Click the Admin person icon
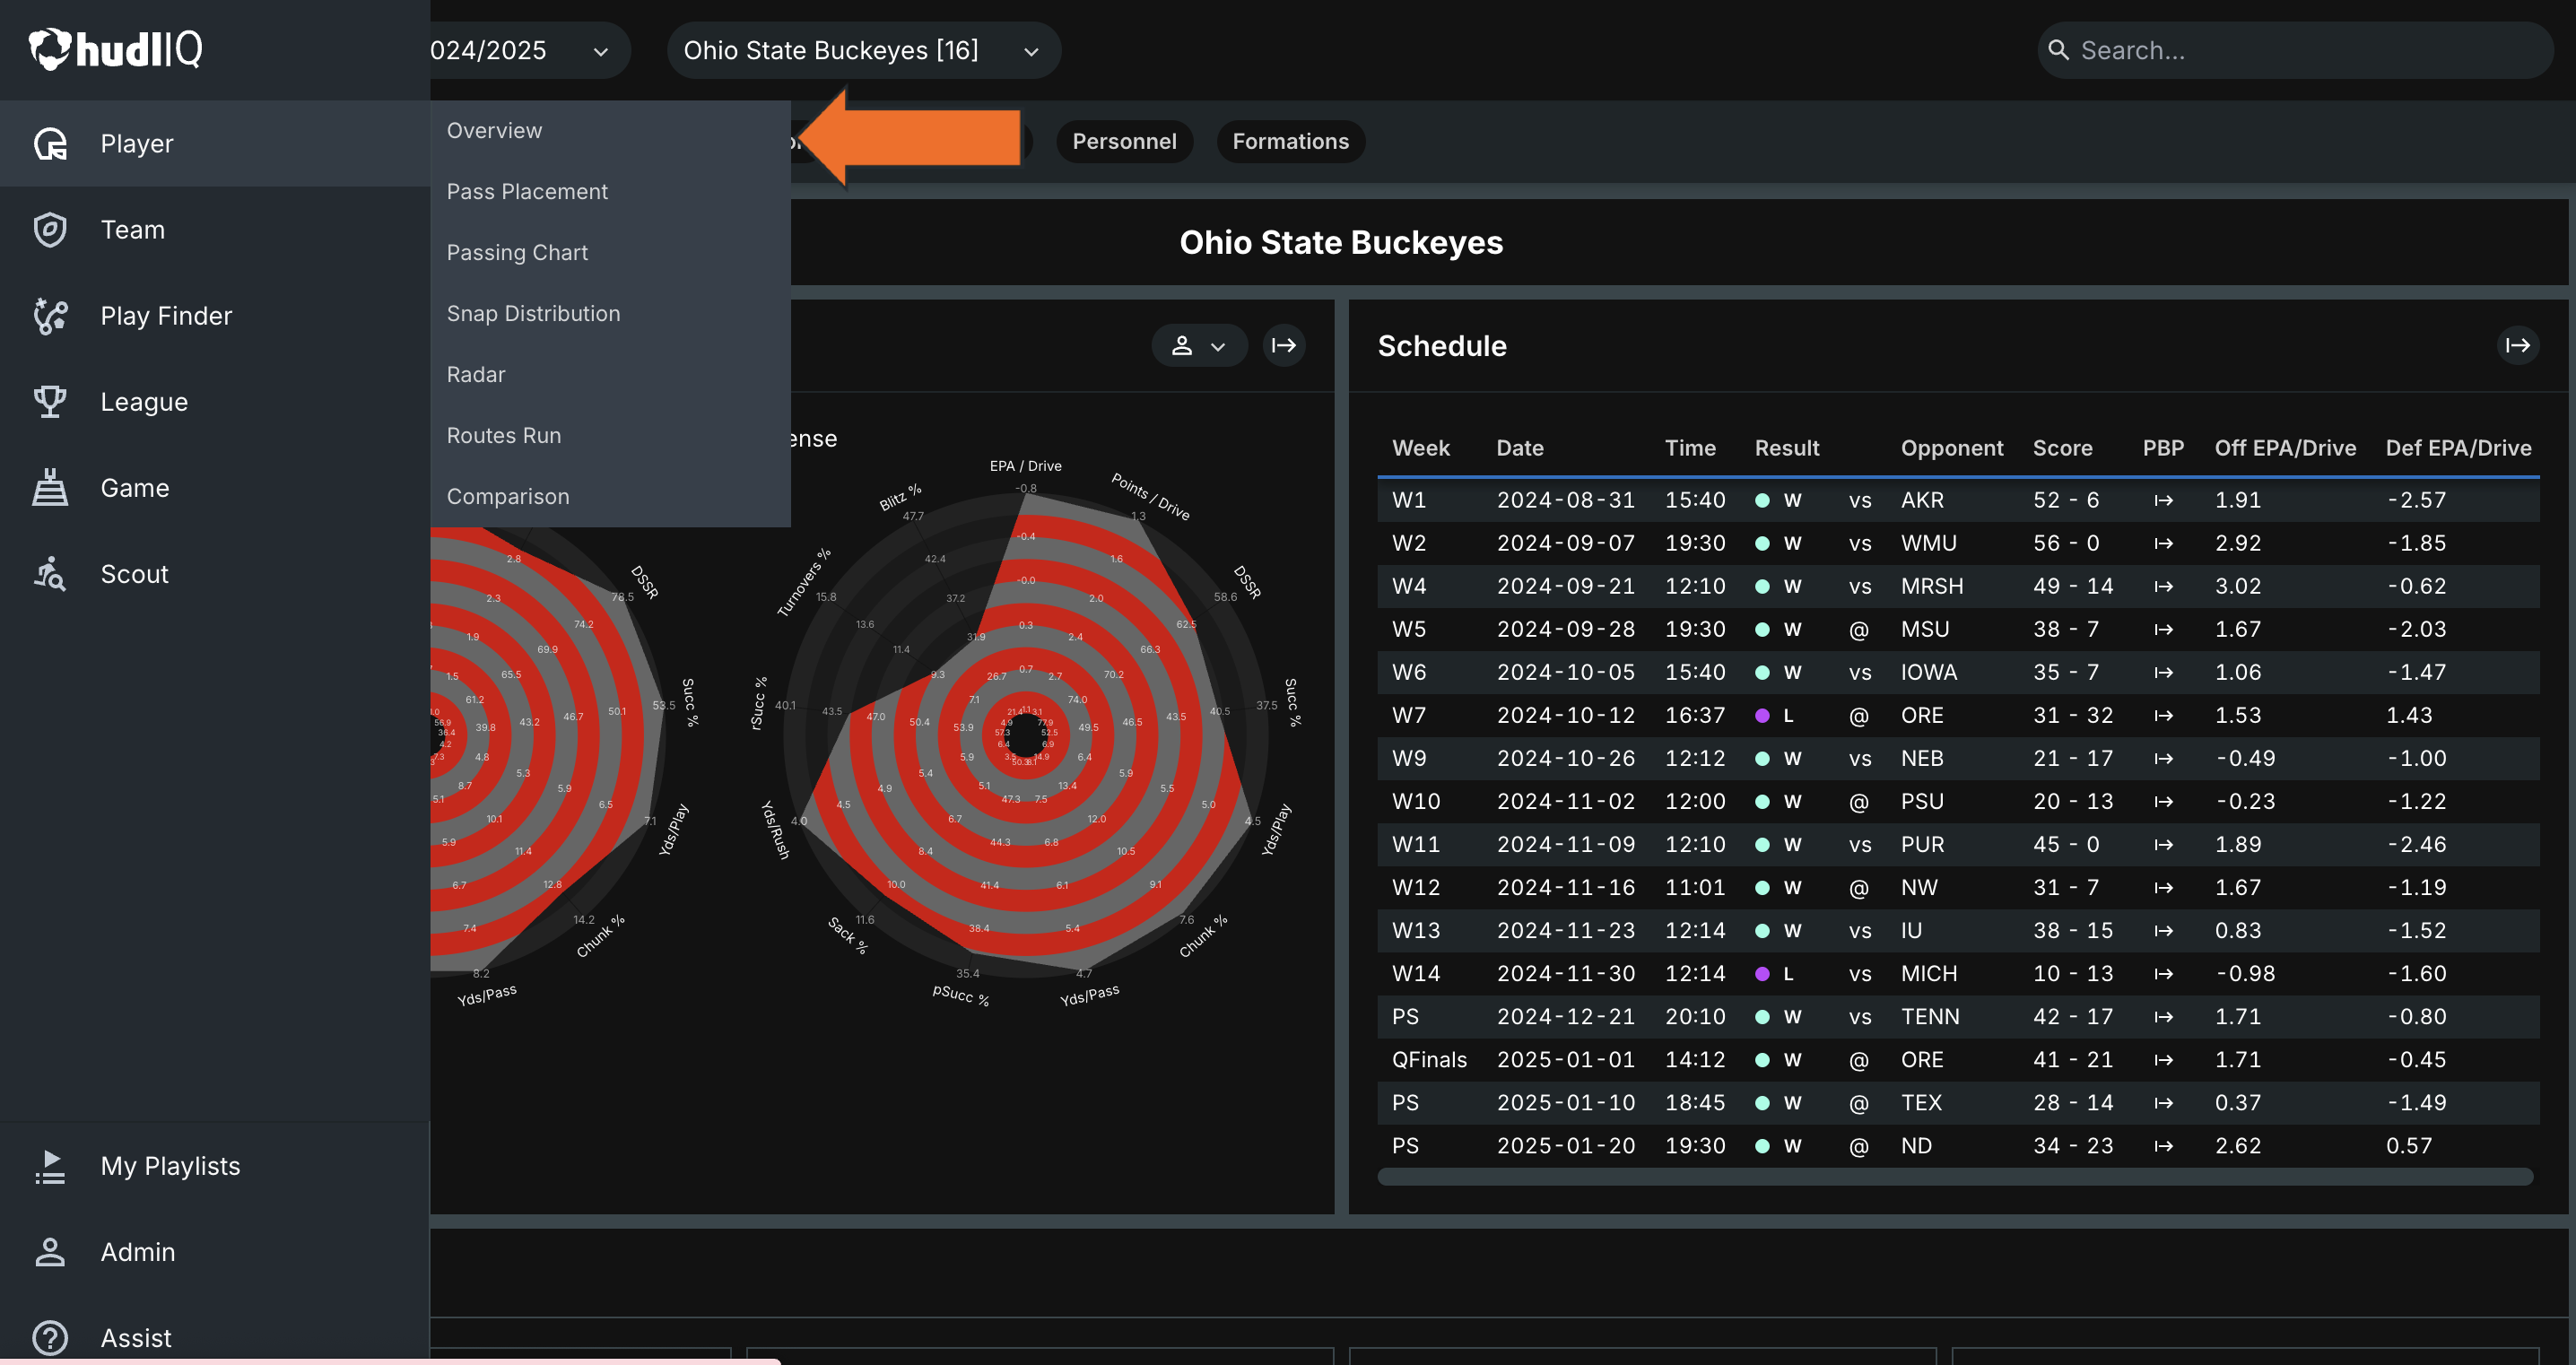Screen dimensions: 2576x1365 click(50, 1252)
